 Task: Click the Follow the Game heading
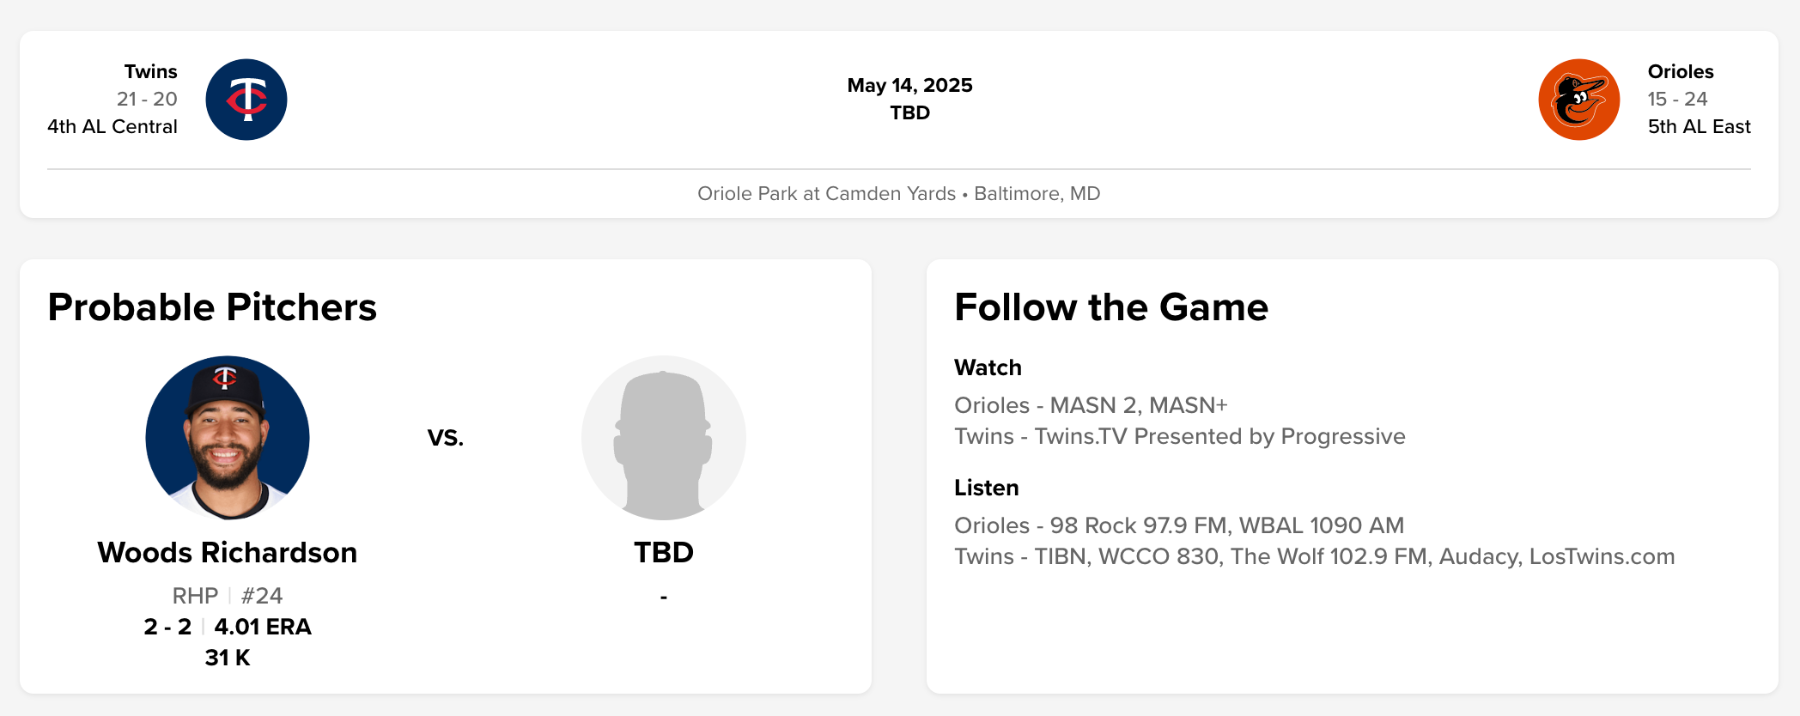[x=1111, y=307]
